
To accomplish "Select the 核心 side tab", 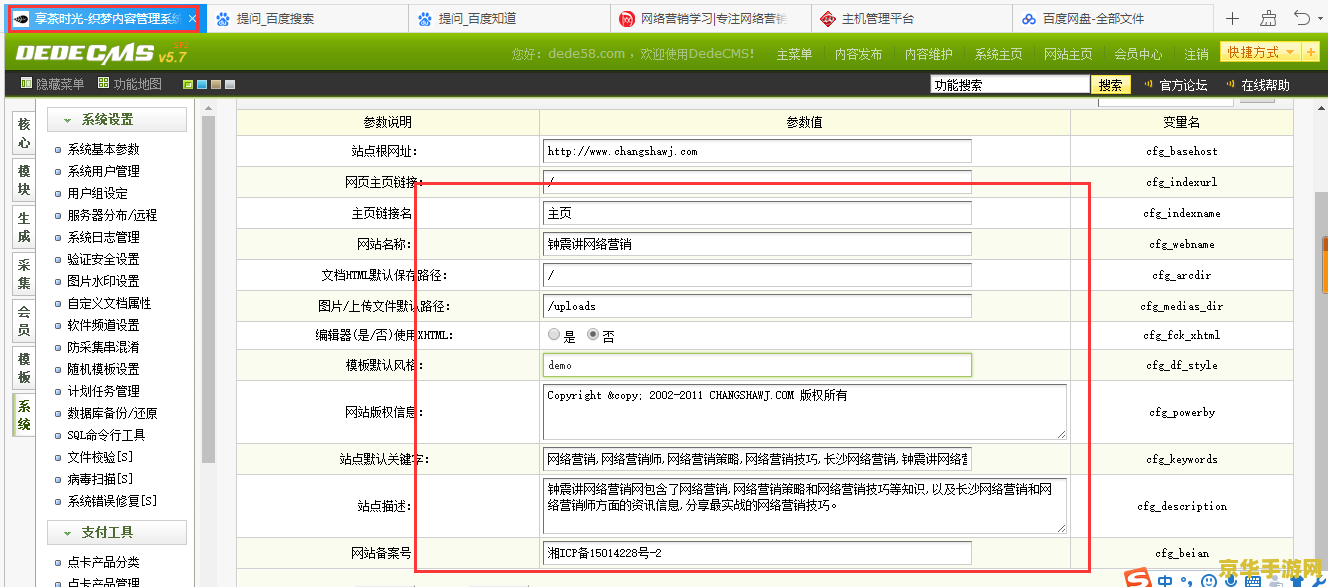I will (x=24, y=134).
